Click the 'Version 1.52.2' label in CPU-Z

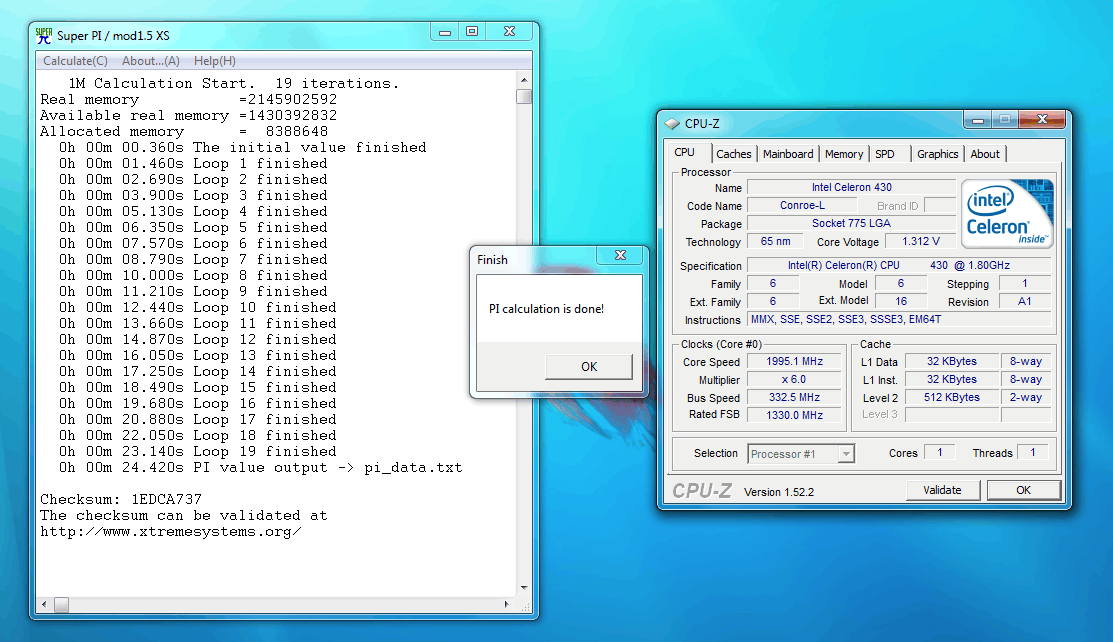tap(779, 491)
